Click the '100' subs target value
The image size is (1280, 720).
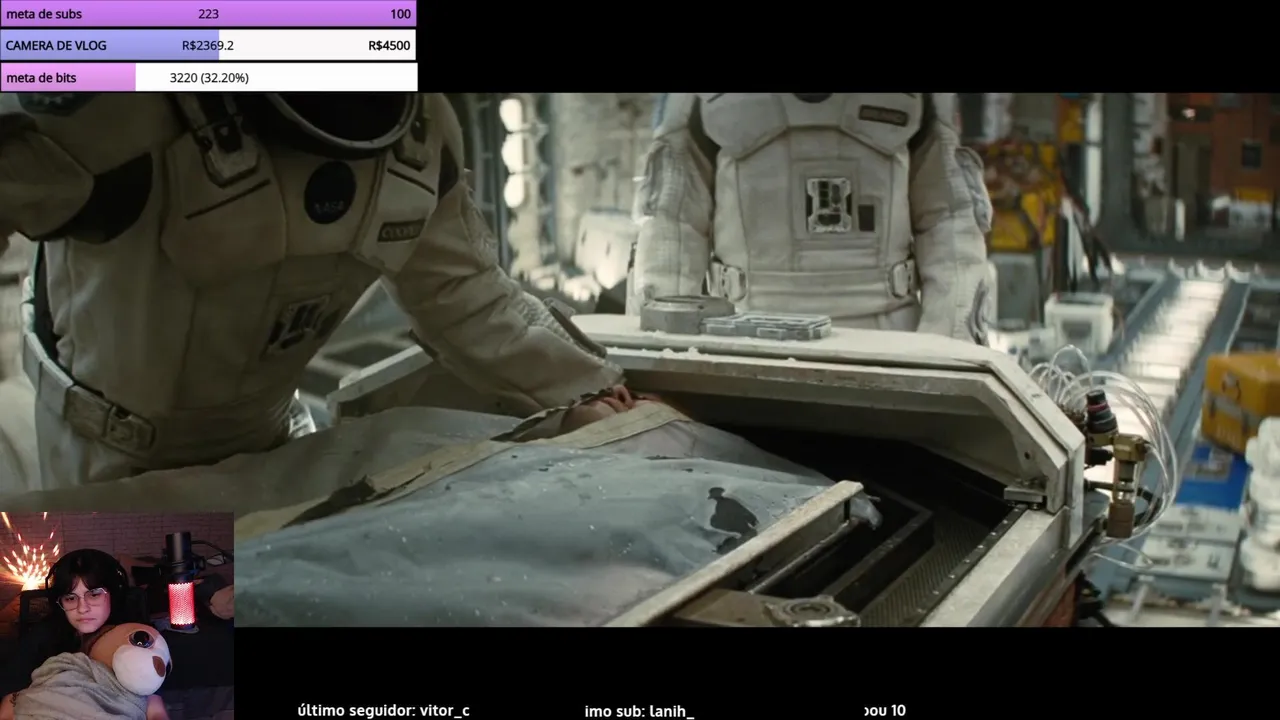tap(400, 14)
